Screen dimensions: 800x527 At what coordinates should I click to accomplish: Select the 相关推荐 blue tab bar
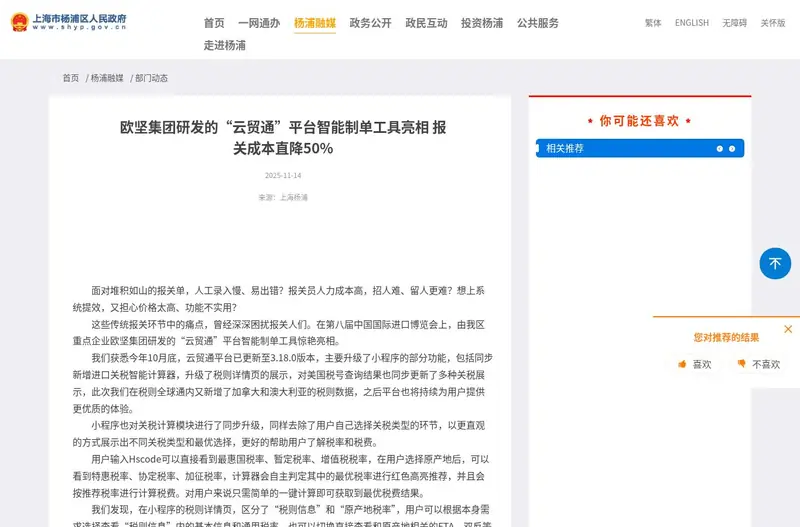(x=640, y=148)
